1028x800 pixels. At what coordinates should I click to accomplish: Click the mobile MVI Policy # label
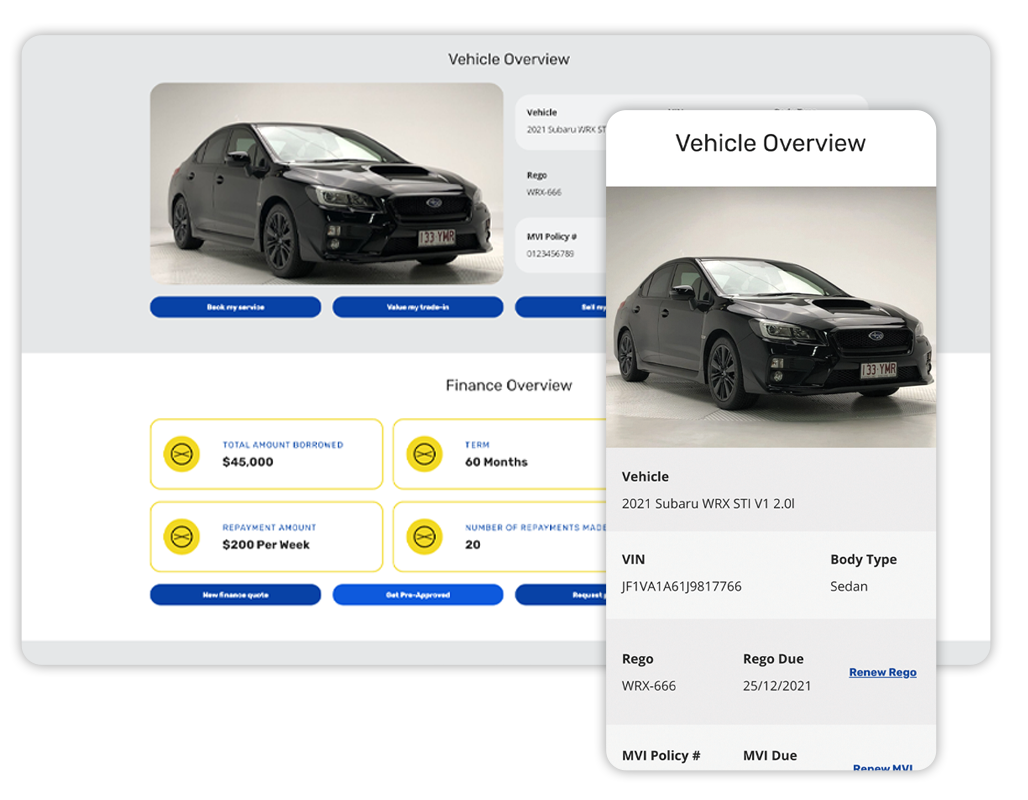tap(661, 755)
